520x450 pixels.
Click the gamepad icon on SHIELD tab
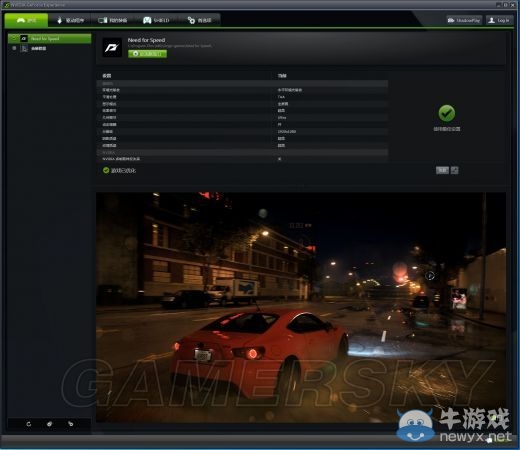pyautogui.click(x=147, y=20)
